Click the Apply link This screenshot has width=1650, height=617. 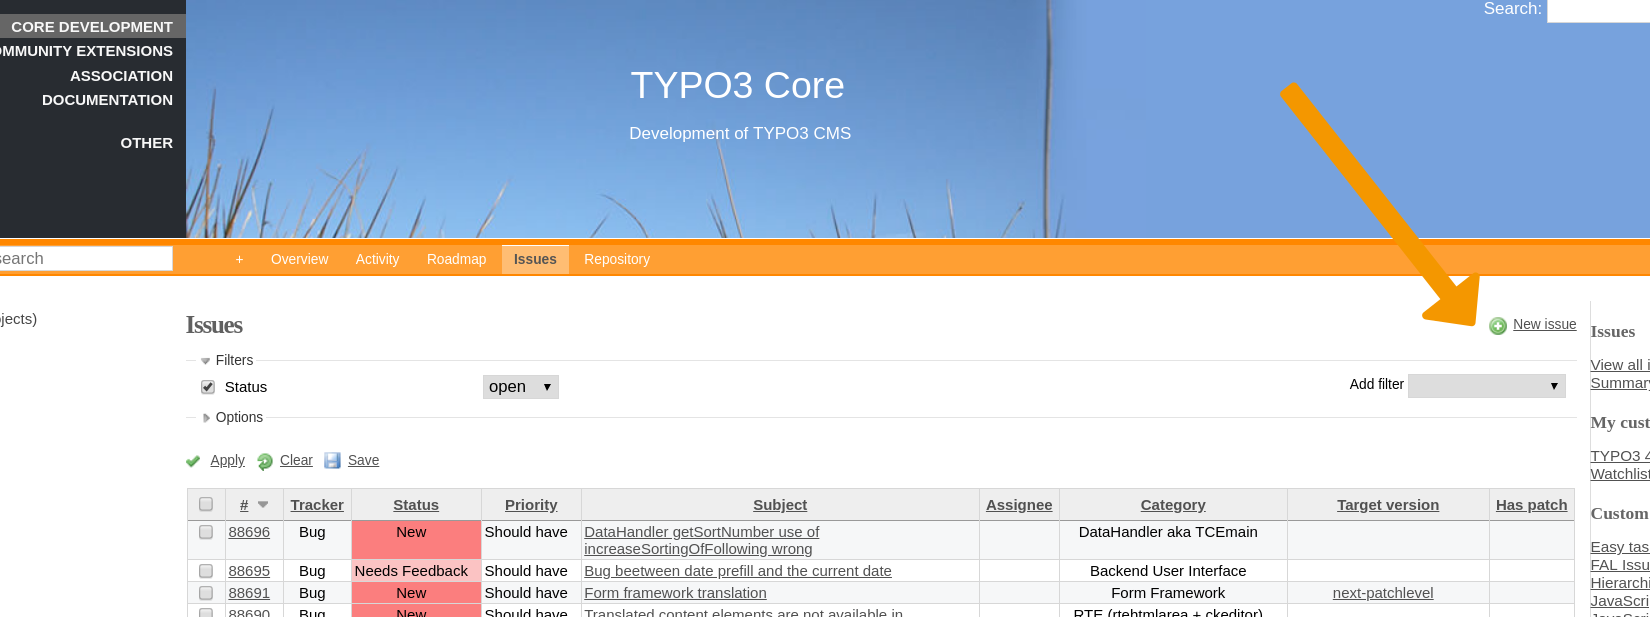(227, 460)
